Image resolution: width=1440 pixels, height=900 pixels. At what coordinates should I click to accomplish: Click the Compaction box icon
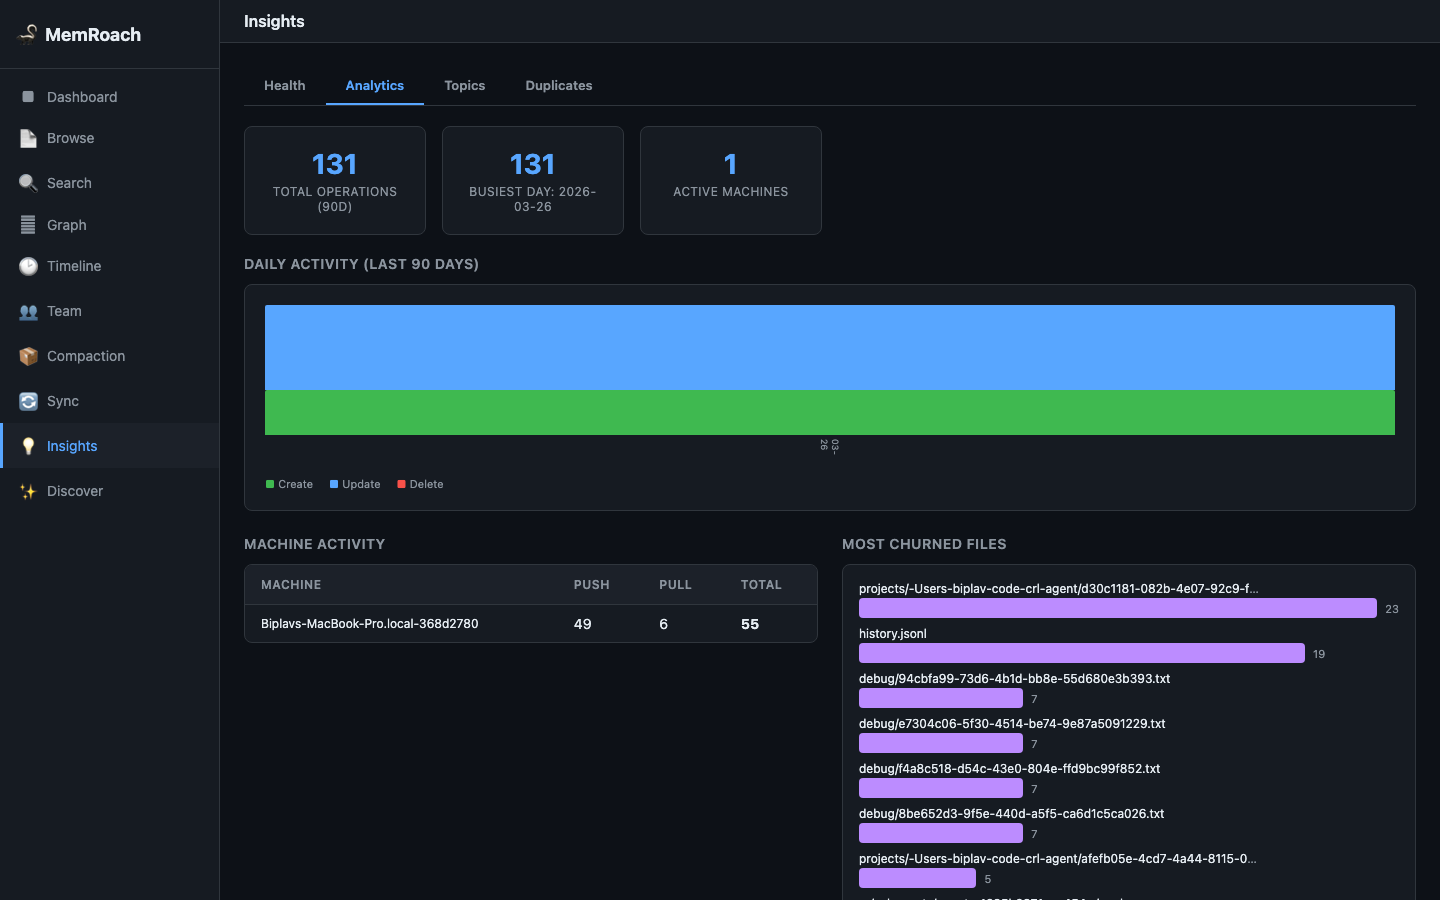click(28, 356)
